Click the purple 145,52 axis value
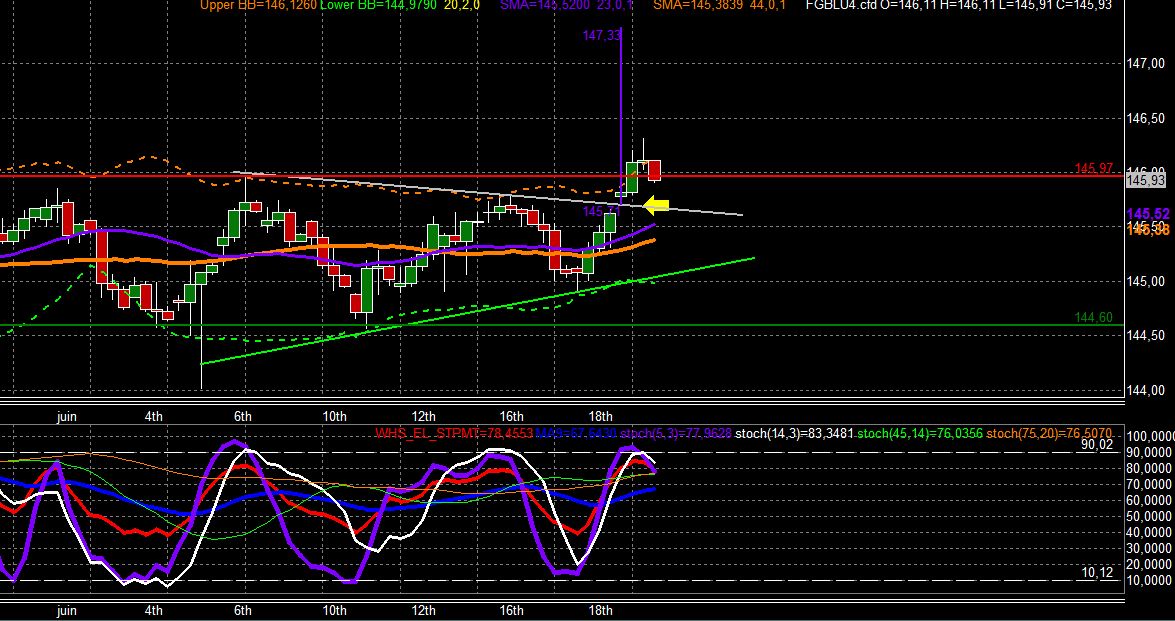Viewport: 1175px width, 621px height. pos(1147,214)
